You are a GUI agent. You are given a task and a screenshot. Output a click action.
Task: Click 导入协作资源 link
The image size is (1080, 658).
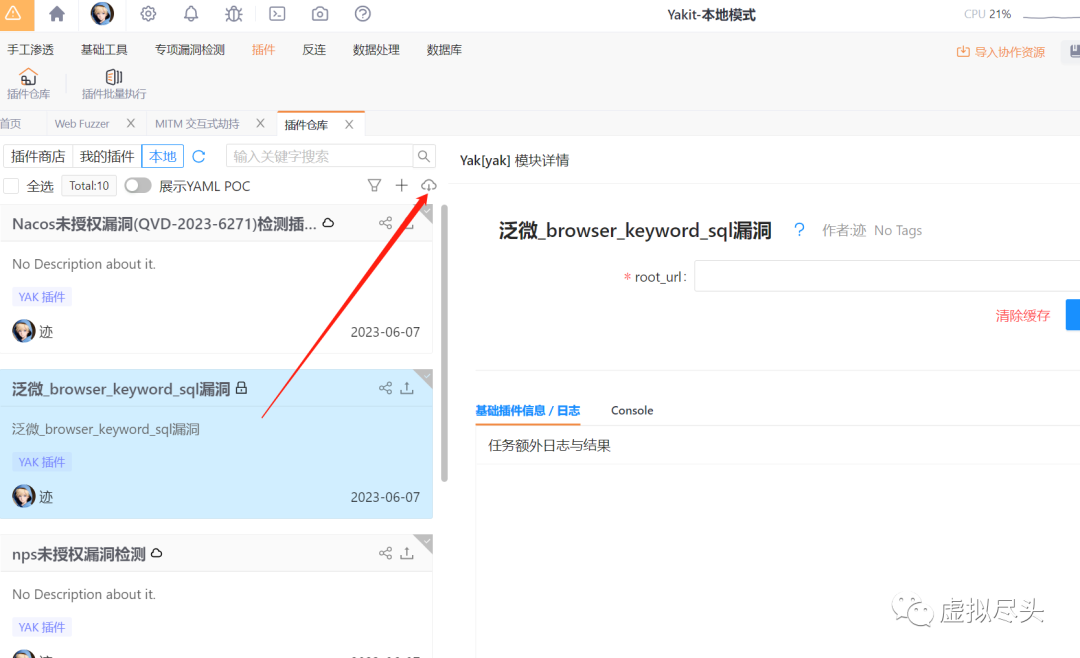click(x=1001, y=52)
